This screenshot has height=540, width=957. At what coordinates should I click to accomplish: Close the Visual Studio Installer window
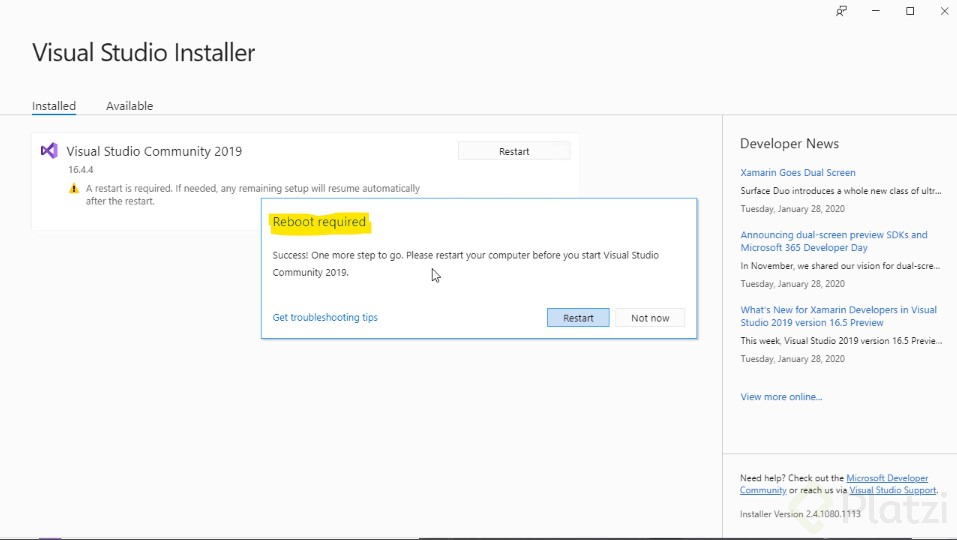(x=944, y=11)
